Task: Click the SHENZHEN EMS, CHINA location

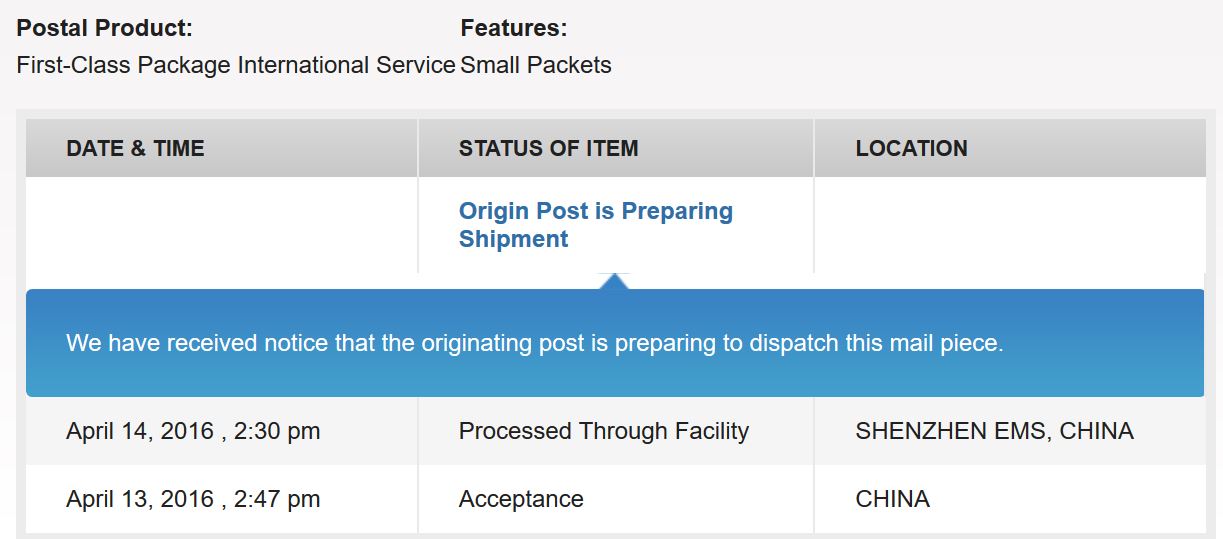Action: [994, 431]
